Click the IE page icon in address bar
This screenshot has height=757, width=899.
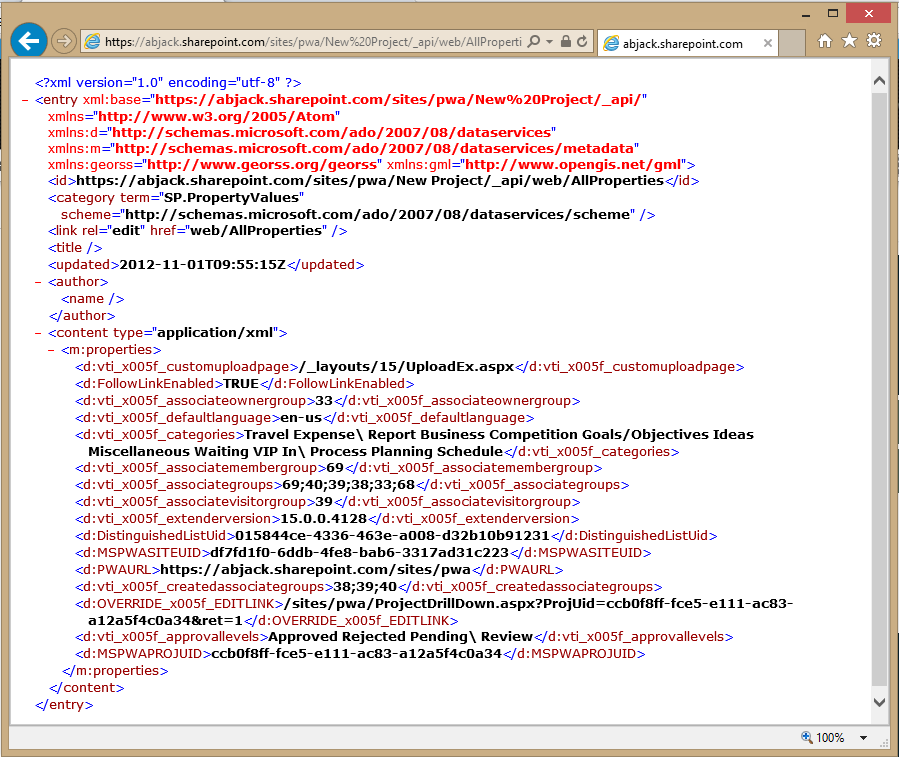(x=92, y=41)
